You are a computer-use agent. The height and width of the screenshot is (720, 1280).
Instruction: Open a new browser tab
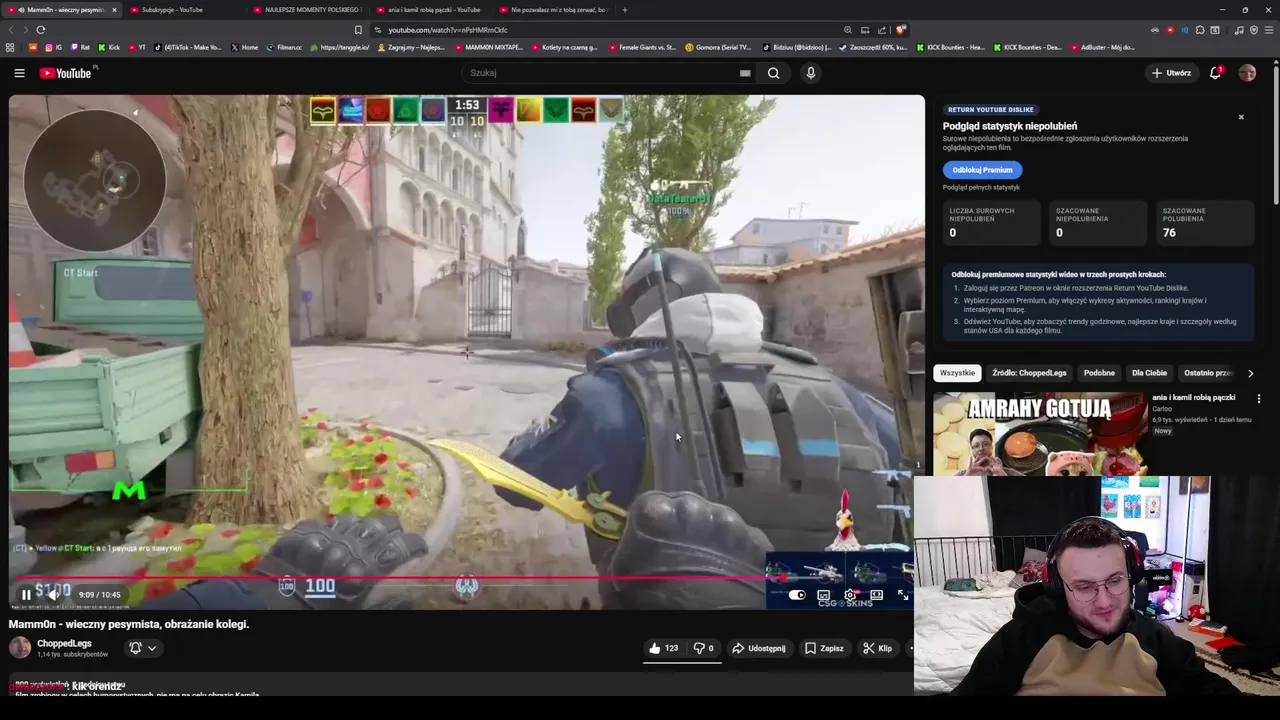[x=625, y=10]
